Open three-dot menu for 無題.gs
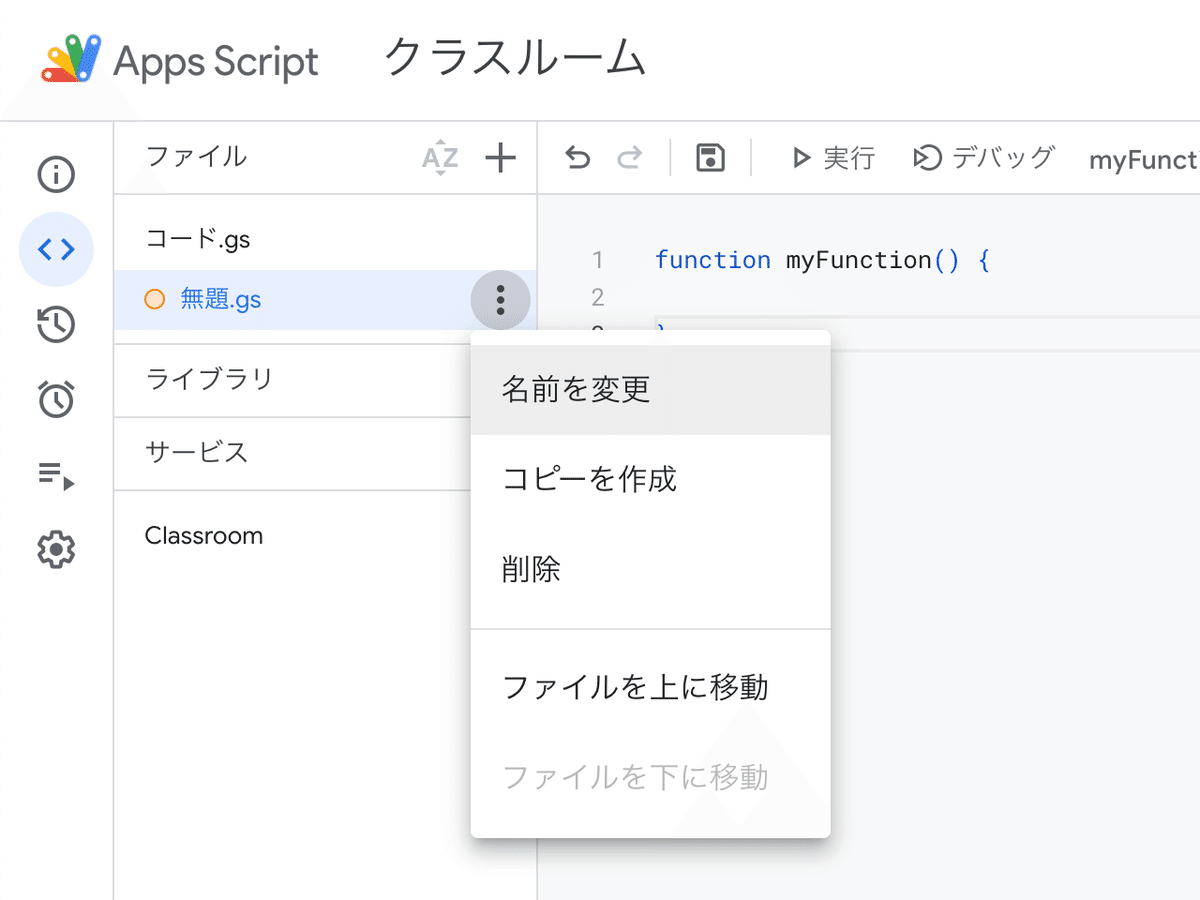 tap(500, 300)
